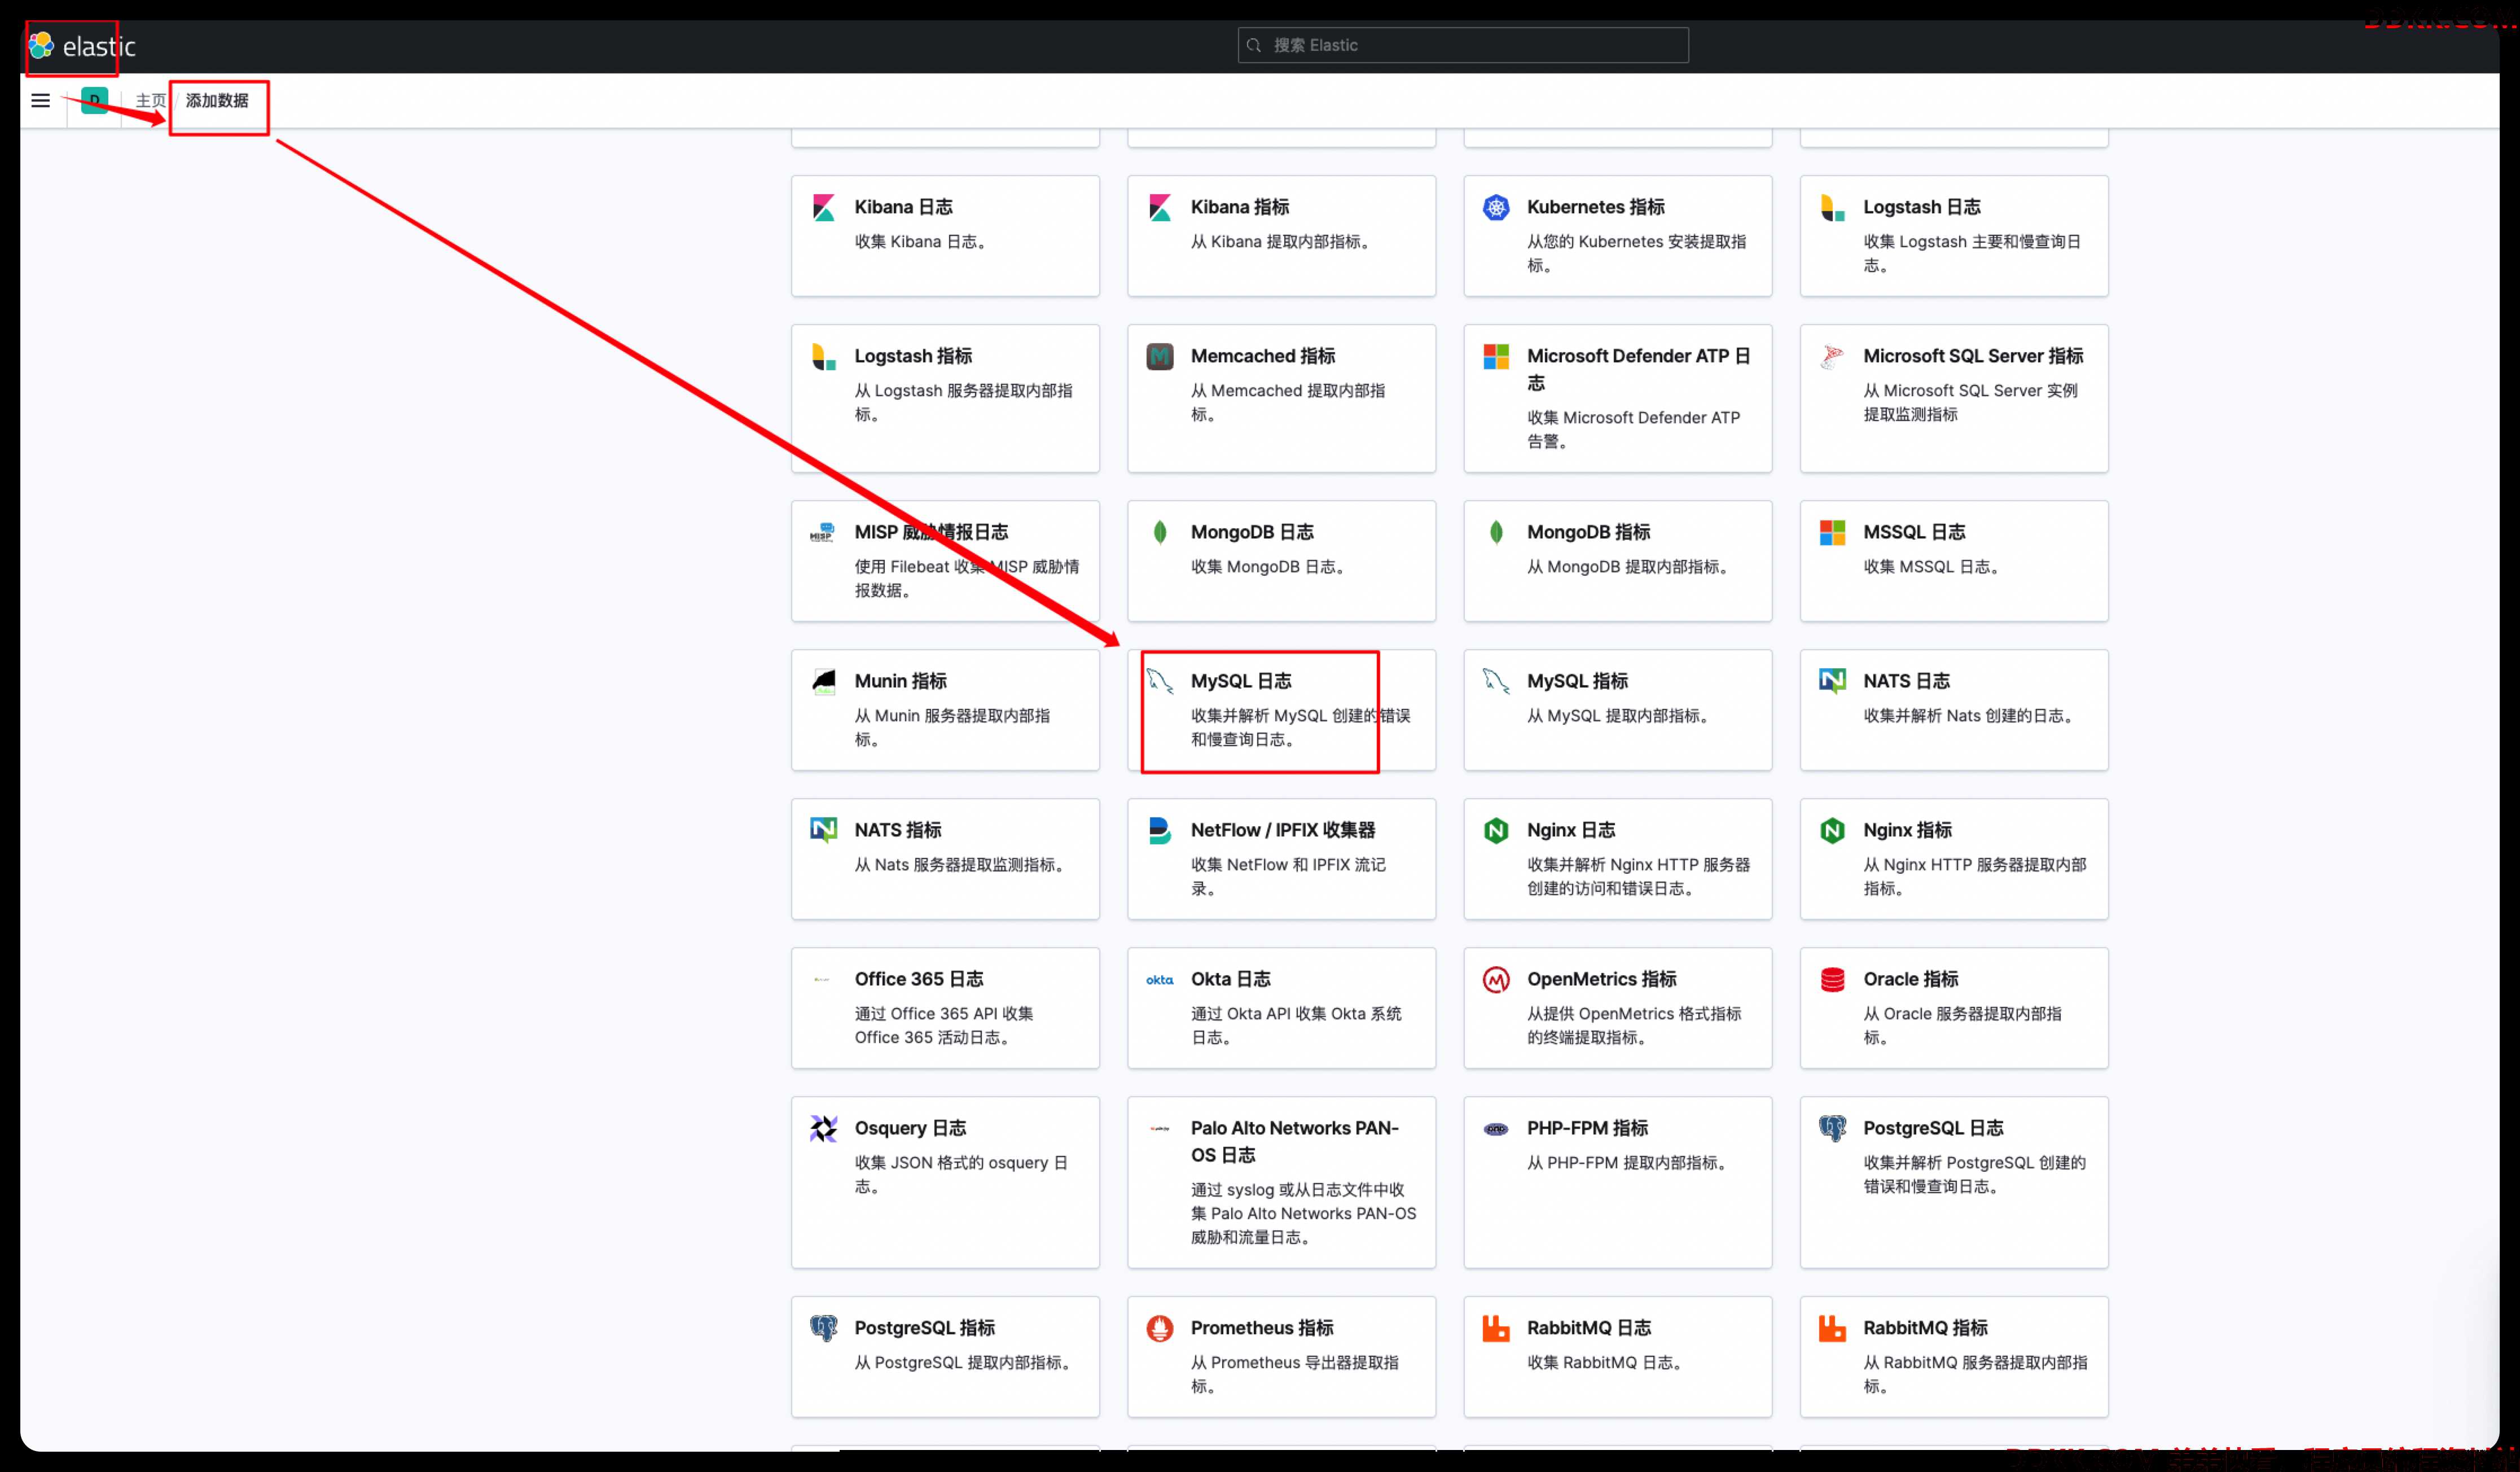
Task: Click the PostgreSQL 日志 elephant icon
Action: coord(1832,1128)
